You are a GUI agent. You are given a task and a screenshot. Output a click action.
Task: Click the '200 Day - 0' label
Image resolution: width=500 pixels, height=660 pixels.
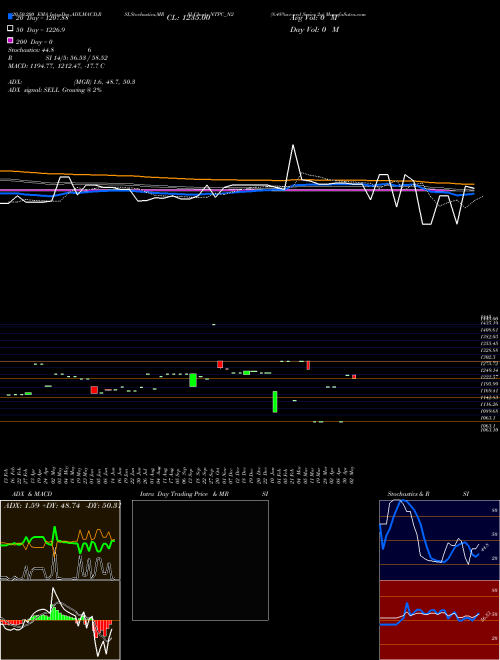point(35,42)
